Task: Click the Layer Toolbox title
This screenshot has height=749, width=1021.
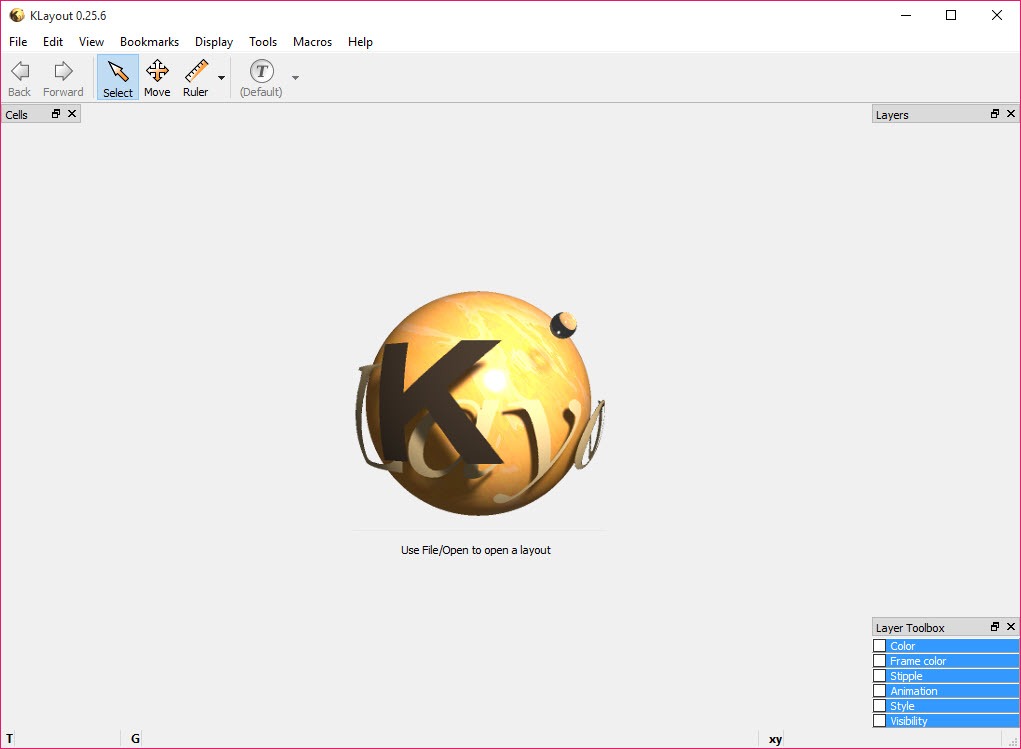Action: [910, 628]
